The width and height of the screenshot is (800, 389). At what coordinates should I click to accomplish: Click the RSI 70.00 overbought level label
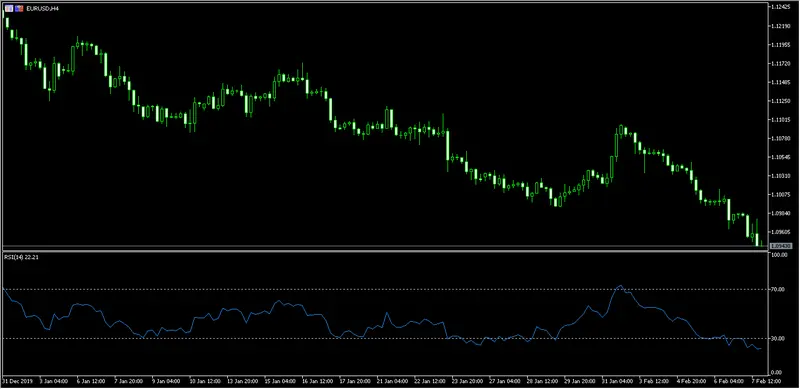point(778,289)
